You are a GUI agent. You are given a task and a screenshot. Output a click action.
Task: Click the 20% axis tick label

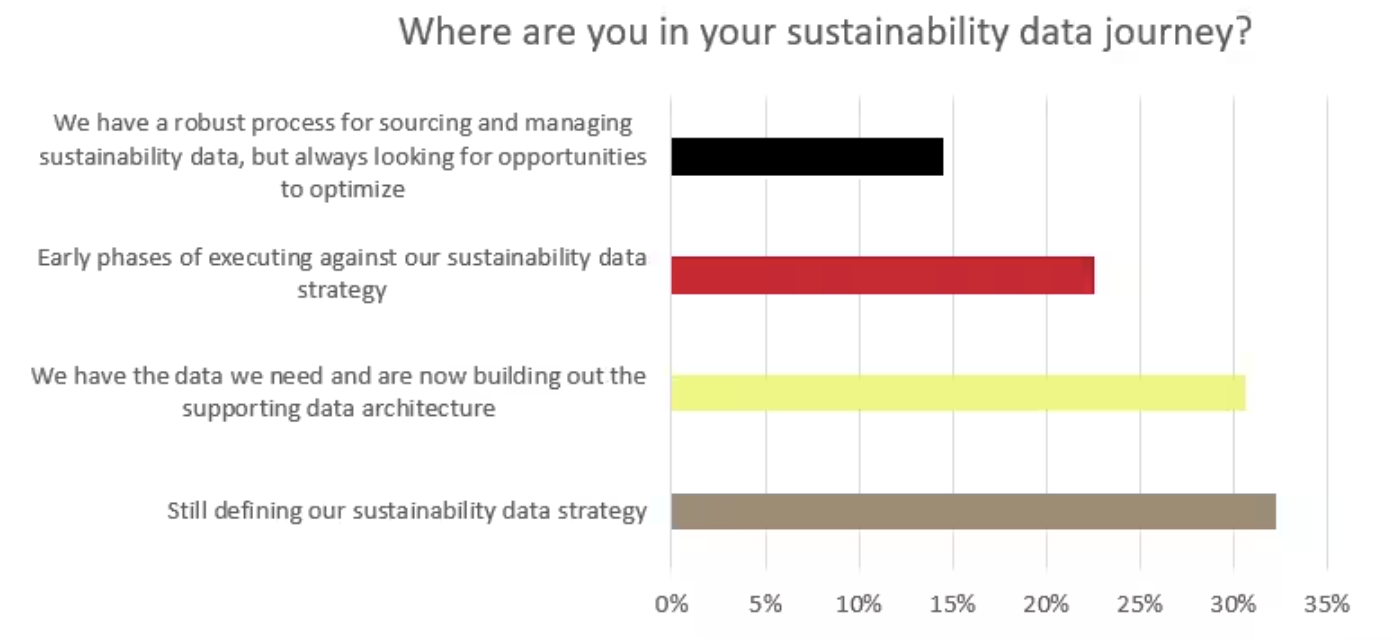point(1046,604)
